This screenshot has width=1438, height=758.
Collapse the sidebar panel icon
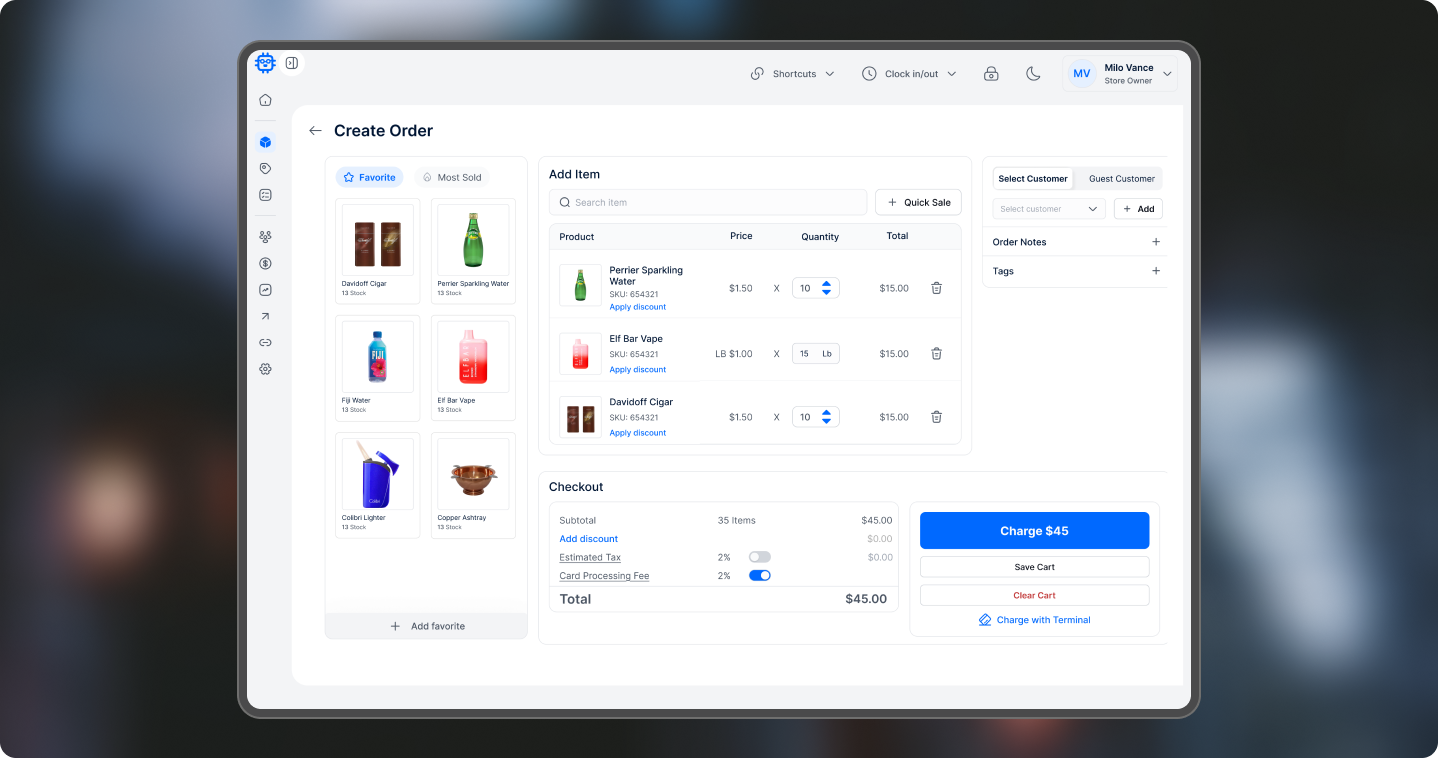(292, 63)
